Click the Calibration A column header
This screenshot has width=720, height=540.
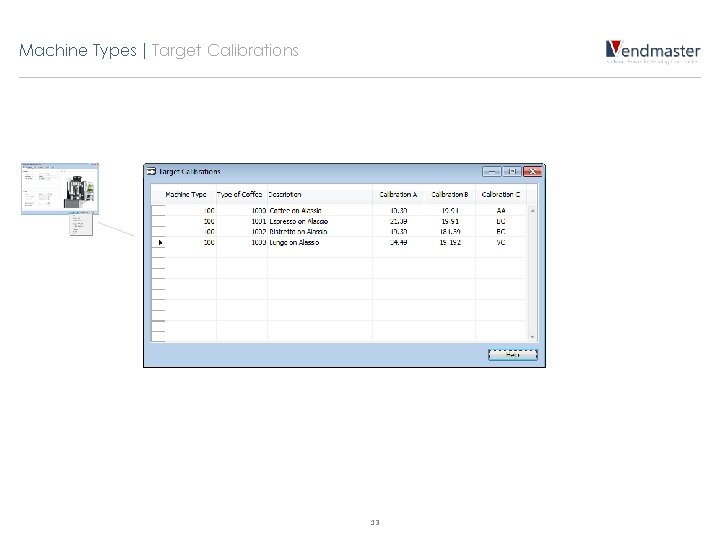[398, 194]
